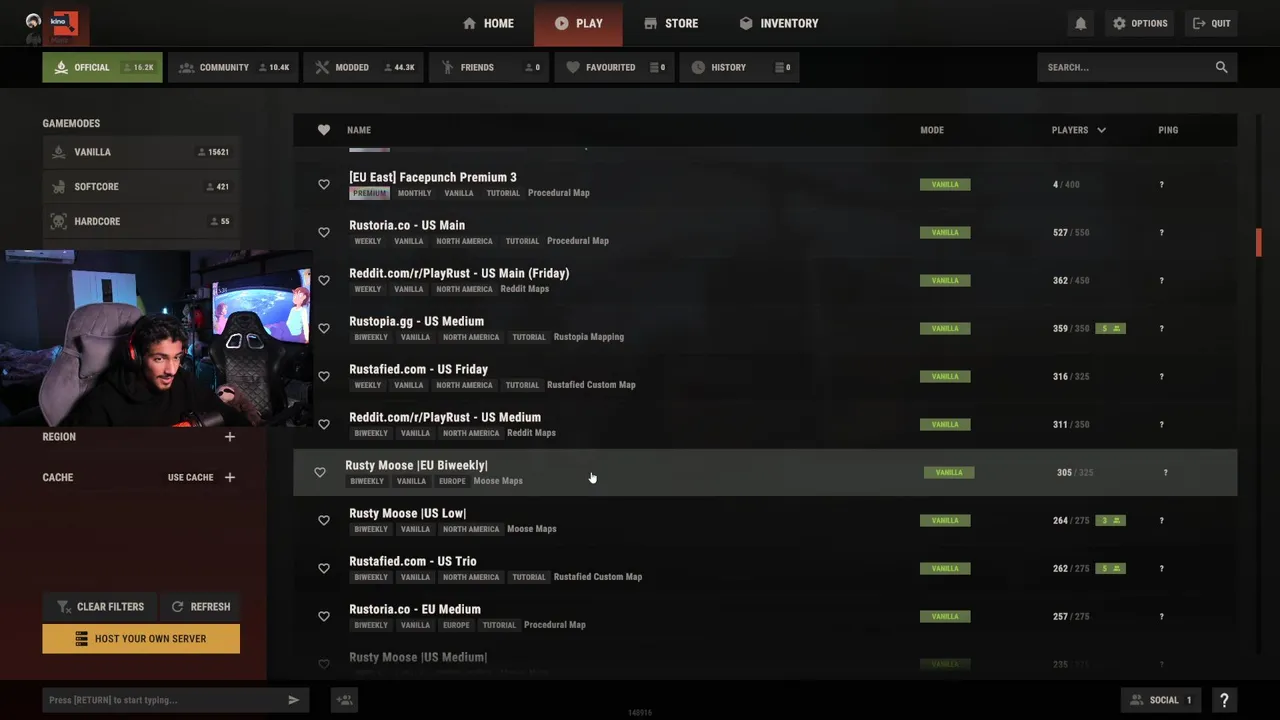1280x720 pixels.
Task: Open the Store tab
Action: pyautogui.click(x=671, y=23)
